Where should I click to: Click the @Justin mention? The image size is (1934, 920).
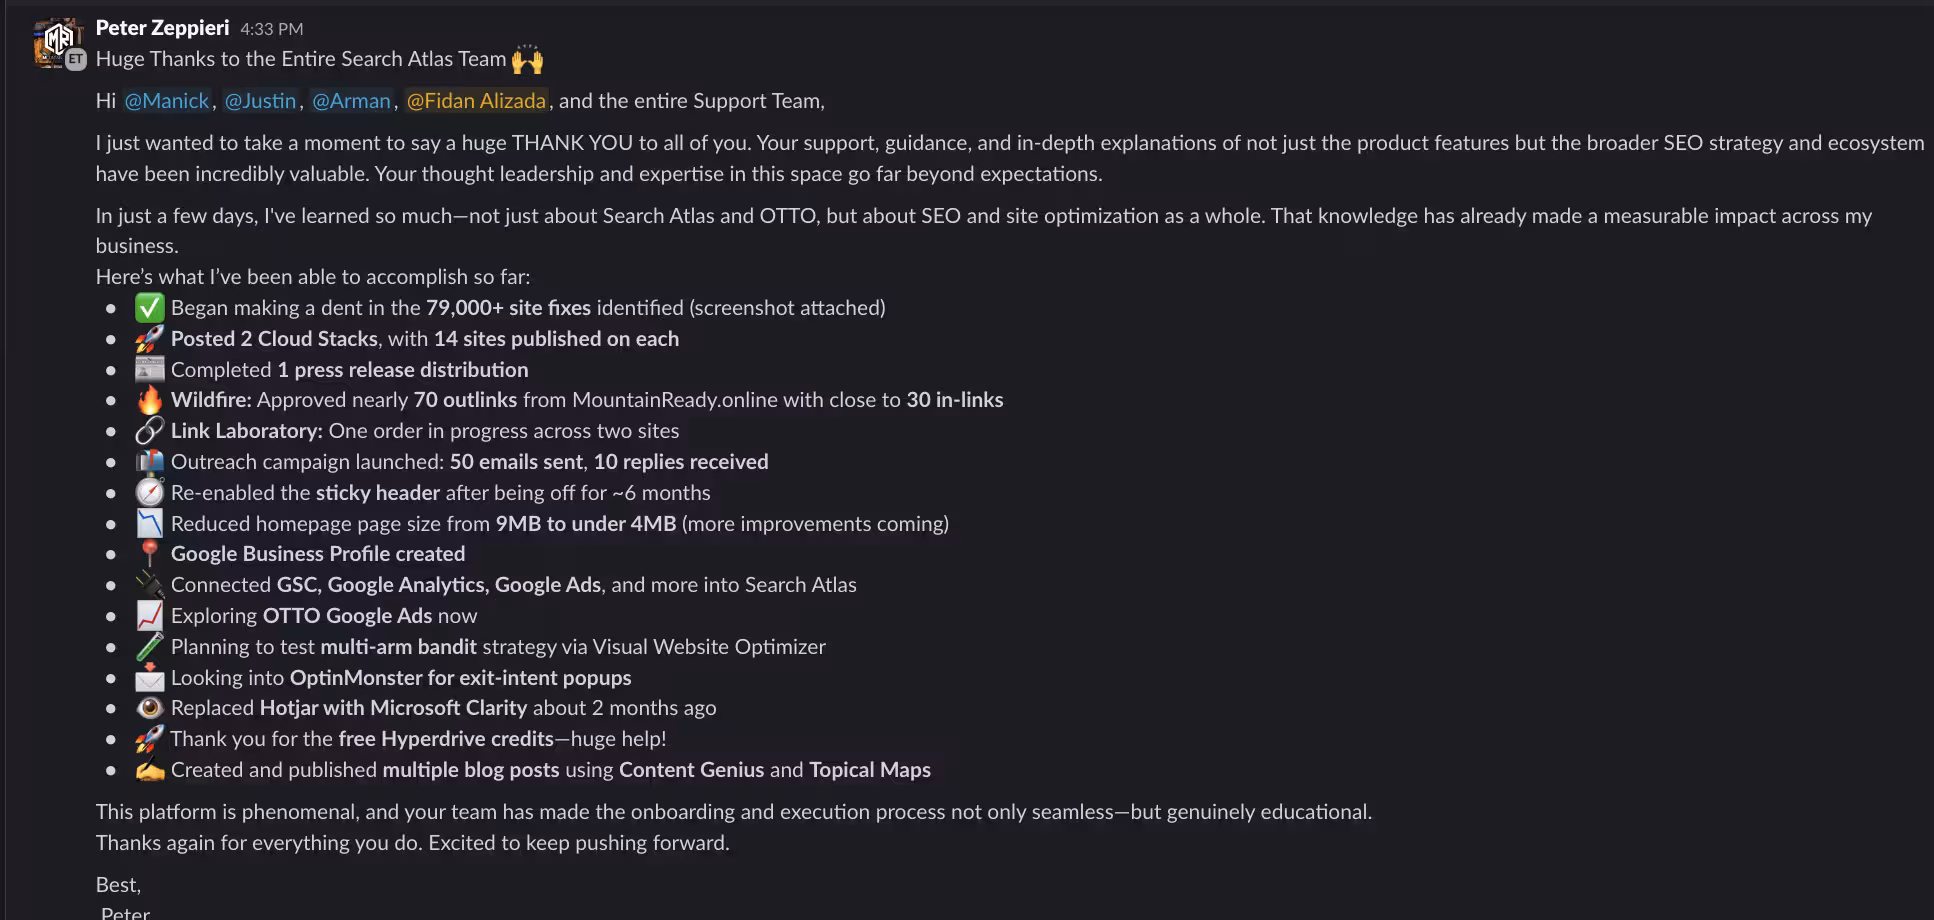pos(260,101)
